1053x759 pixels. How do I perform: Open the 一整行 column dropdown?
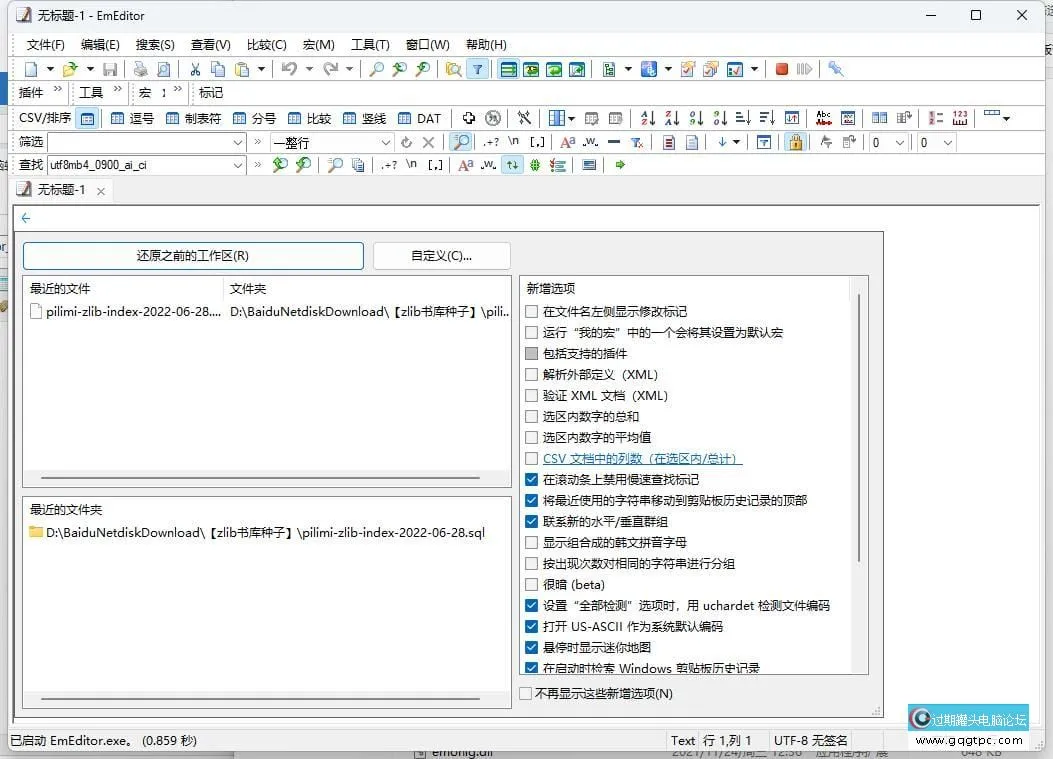tap(385, 142)
